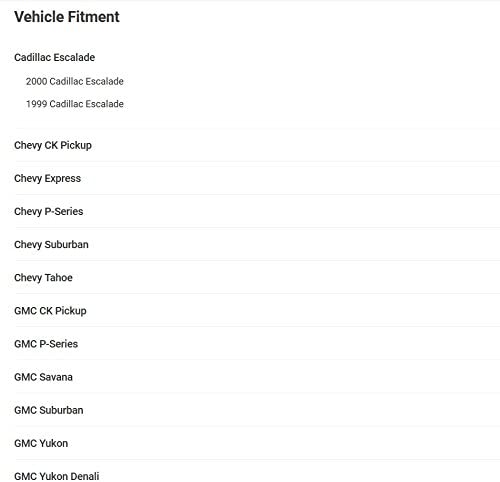The image size is (500, 482).
Task: Click the word Pickup in Chevy CK Pickup
Action: (x=76, y=145)
